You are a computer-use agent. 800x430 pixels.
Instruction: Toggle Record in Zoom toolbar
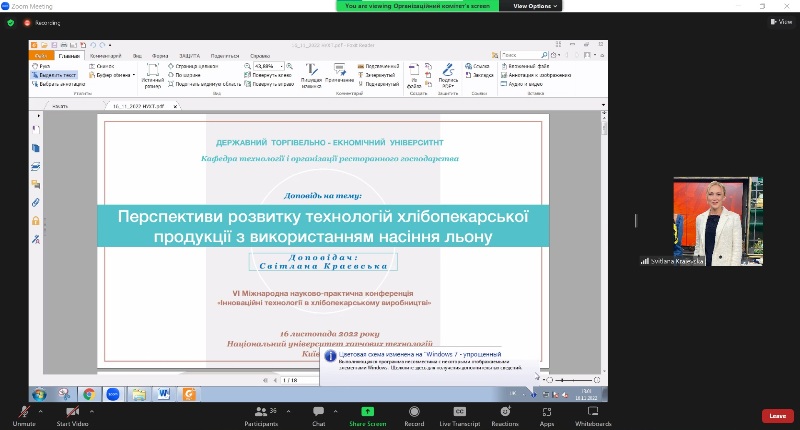coord(414,416)
